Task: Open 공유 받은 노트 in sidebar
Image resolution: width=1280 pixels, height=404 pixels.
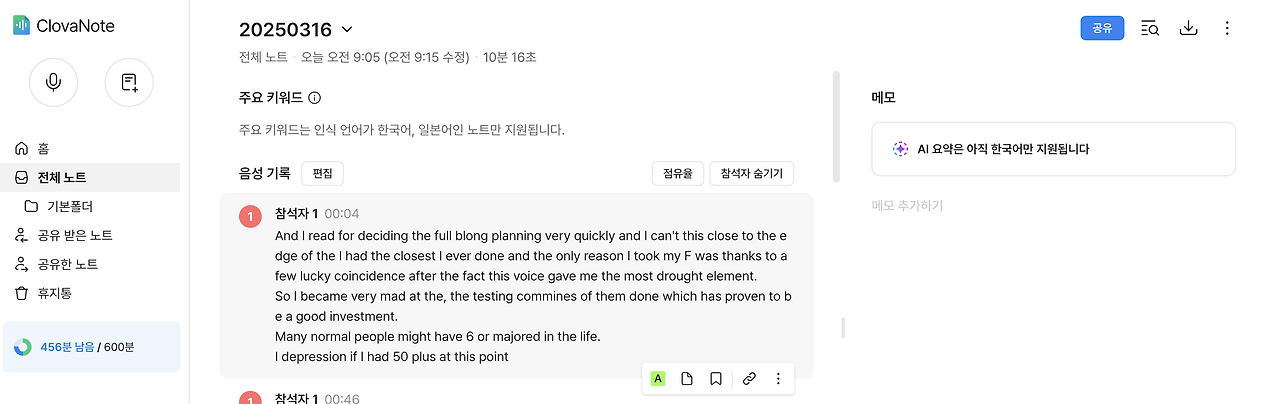Action: pos(74,235)
